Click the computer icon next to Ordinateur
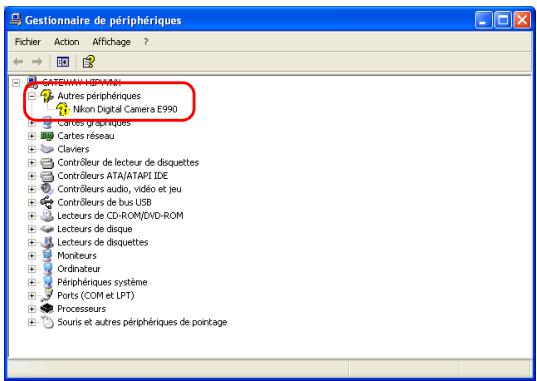This screenshot has height=381, width=537. coord(47,269)
